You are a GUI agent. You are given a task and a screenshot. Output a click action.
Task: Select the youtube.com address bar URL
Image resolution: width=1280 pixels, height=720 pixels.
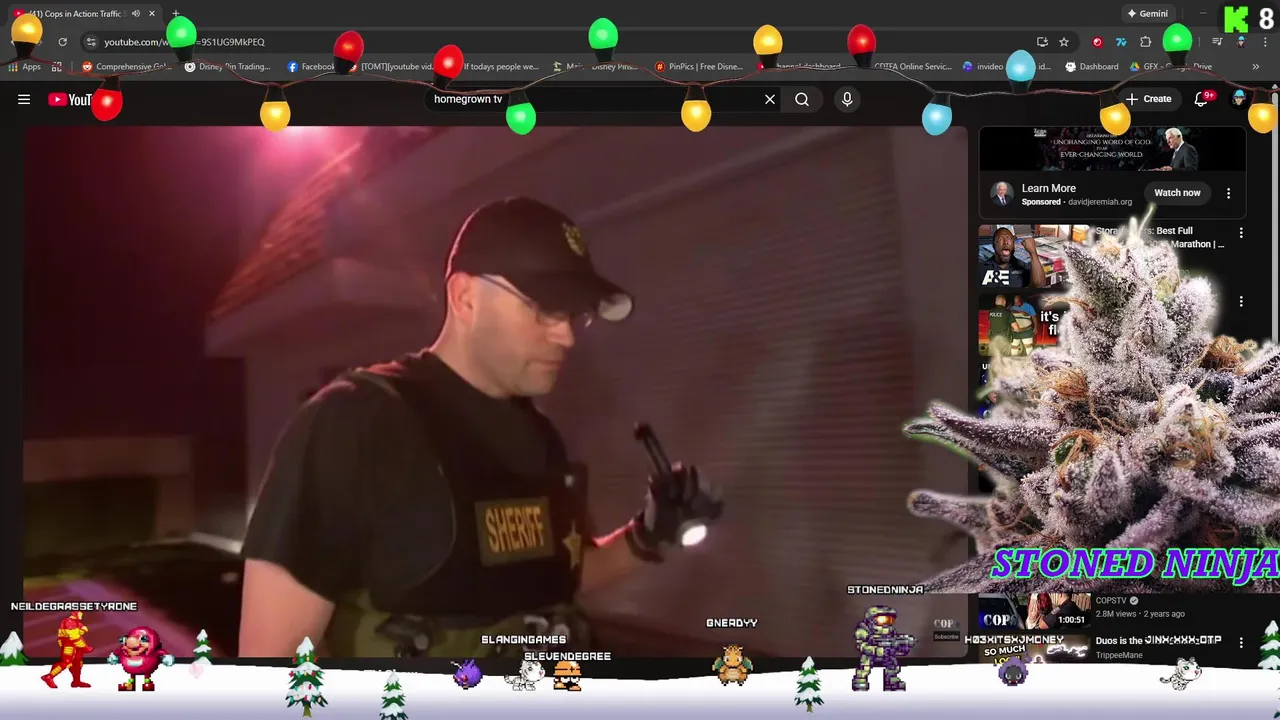click(x=185, y=42)
